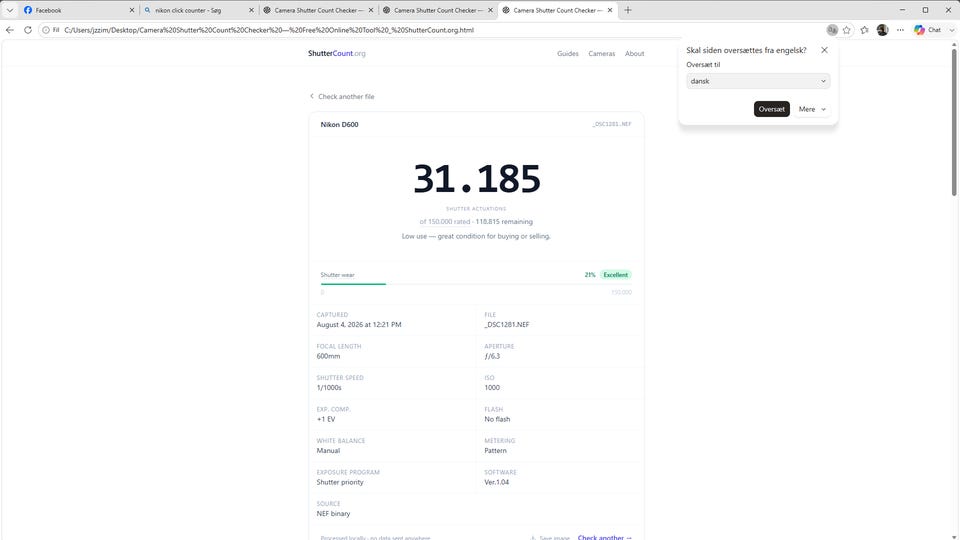Close the translate popup
Viewport: 960px width, 540px height.
point(825,50)
